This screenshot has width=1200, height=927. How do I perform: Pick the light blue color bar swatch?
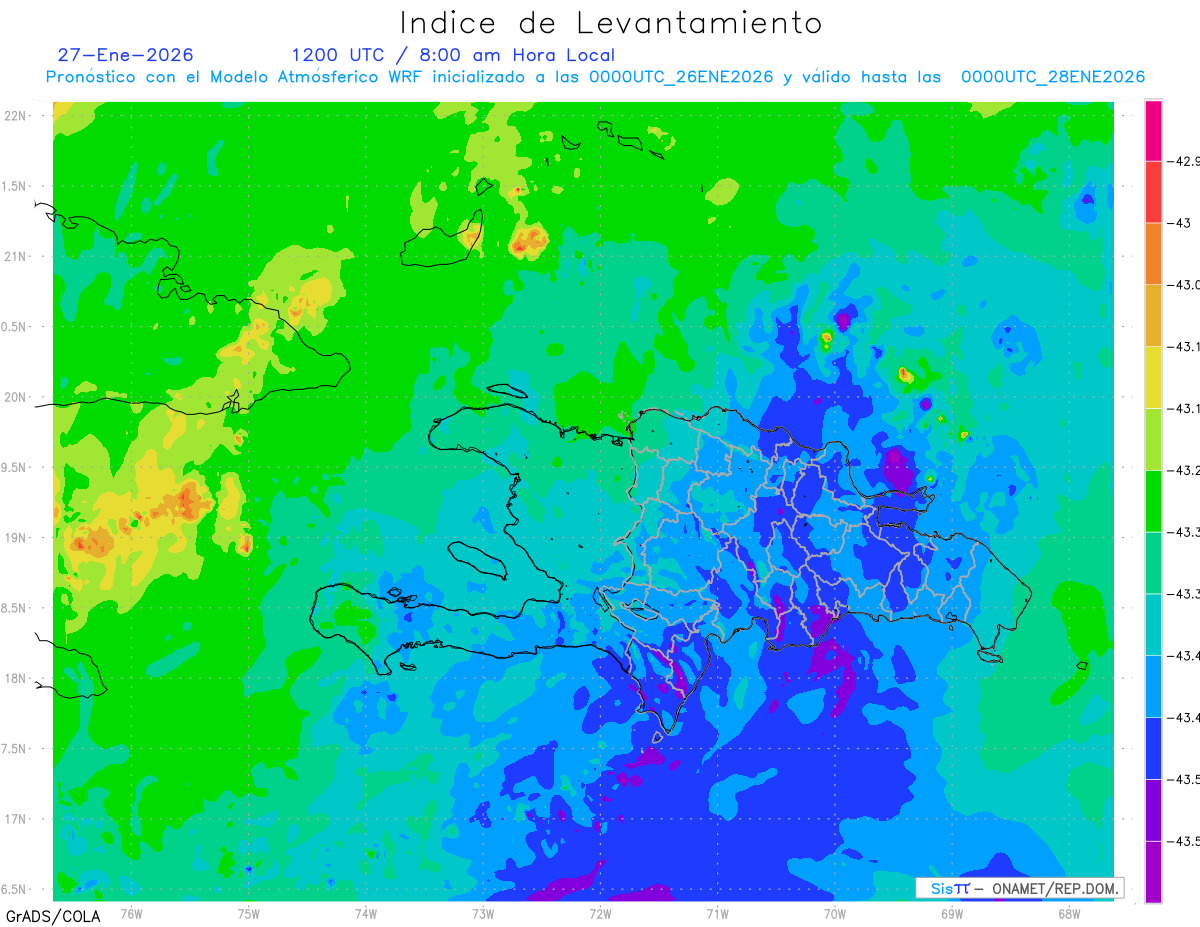click(x=1153, y=686)
